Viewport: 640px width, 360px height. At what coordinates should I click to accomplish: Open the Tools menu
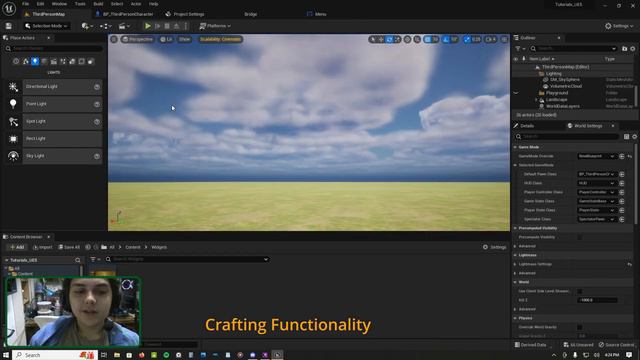pos(80,4)
